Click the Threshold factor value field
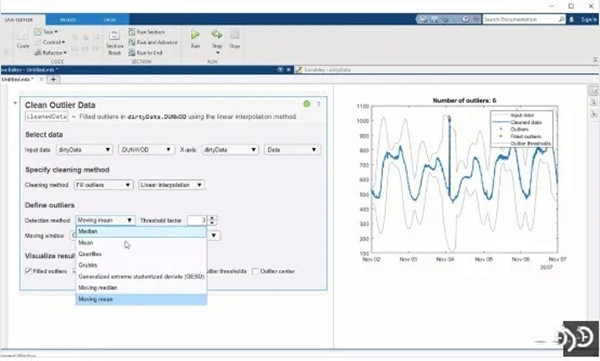The width and height of the screenshot is (600, 361). coord(197,220)
